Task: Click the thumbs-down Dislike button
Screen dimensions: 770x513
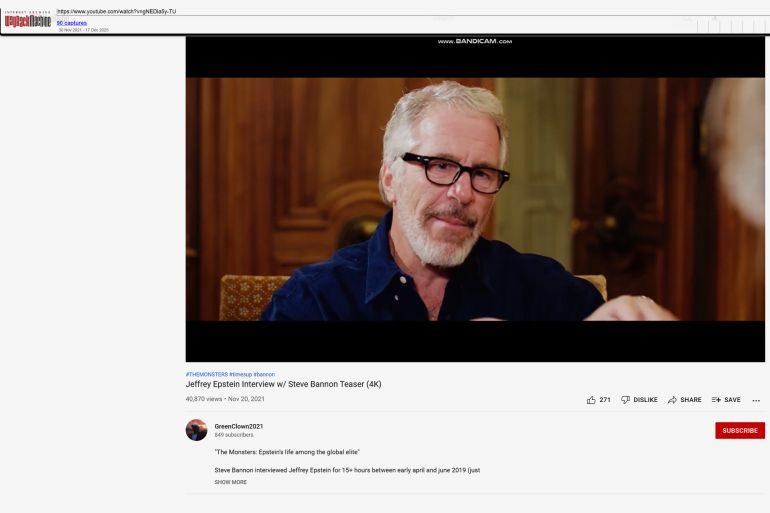Action: click(x=639, y=400)
